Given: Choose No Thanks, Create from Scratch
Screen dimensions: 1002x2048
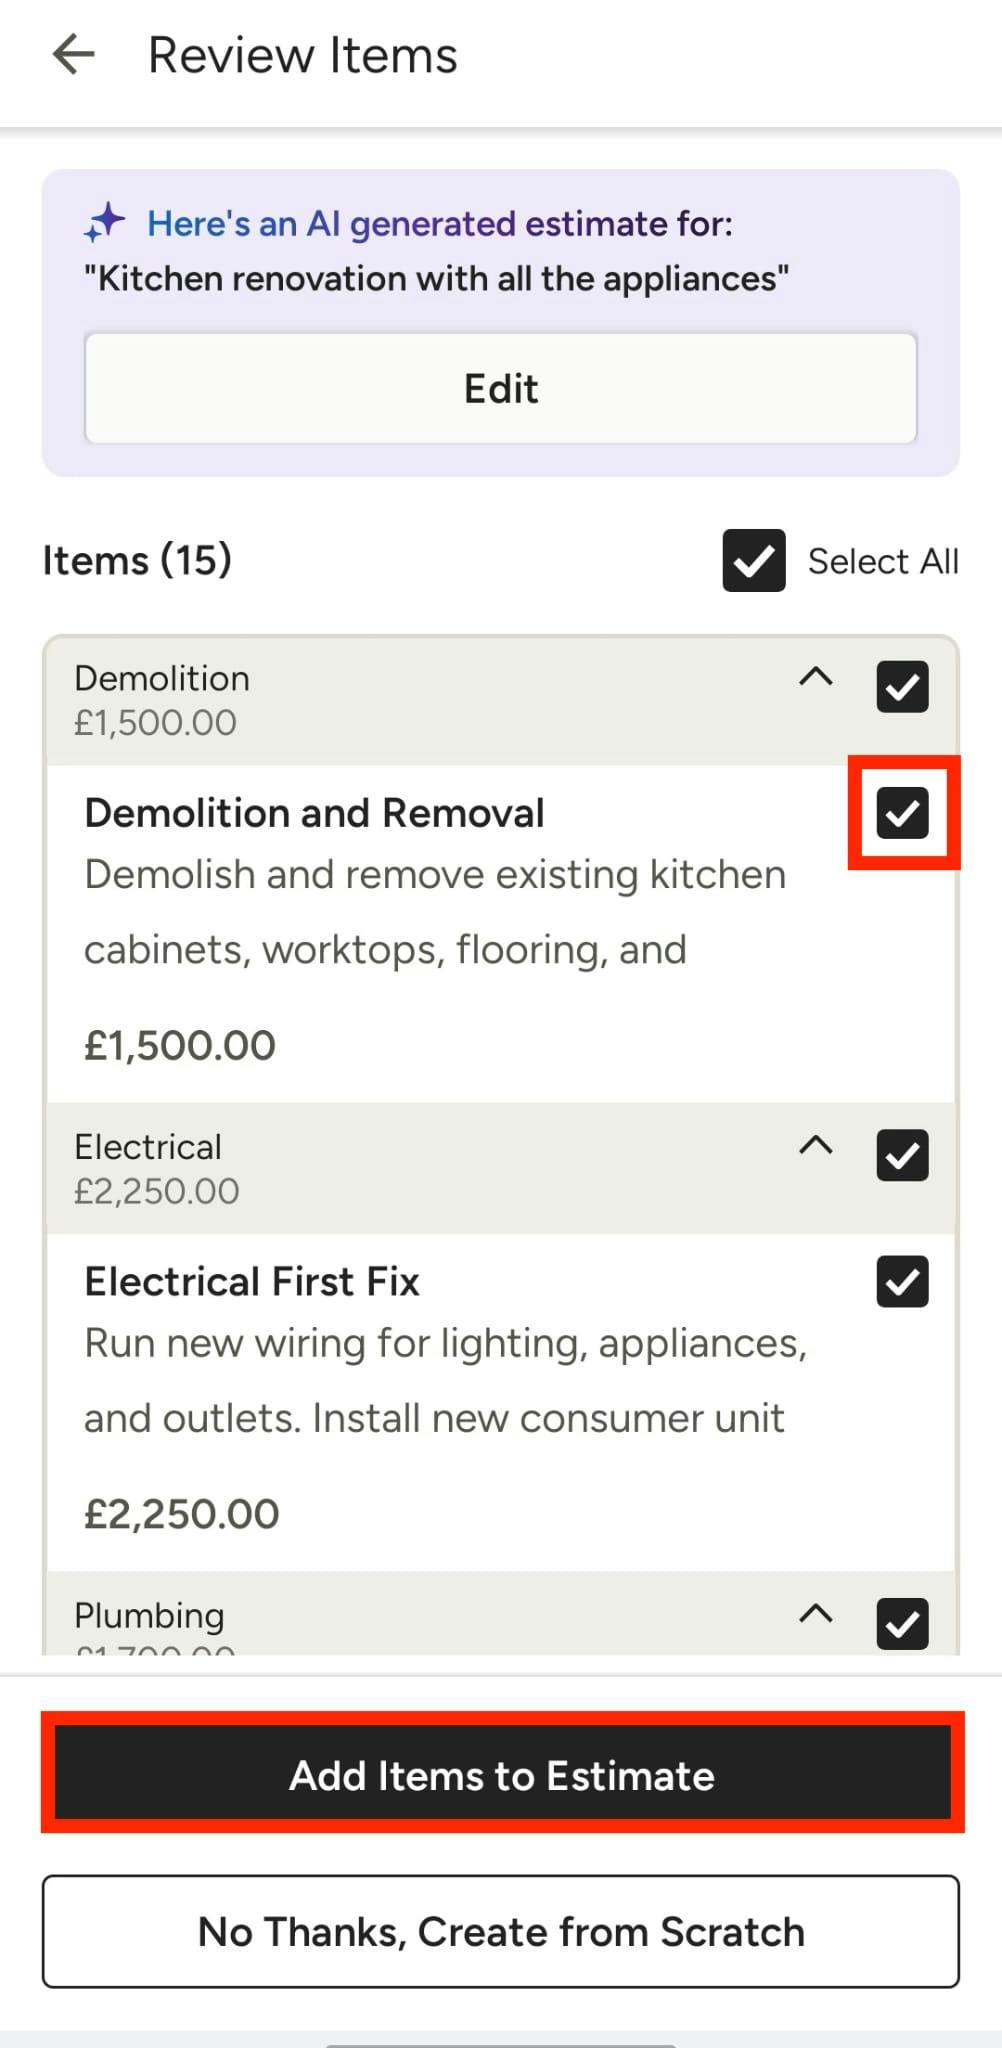Looking at the screenshot, I should coord(501,1931).
